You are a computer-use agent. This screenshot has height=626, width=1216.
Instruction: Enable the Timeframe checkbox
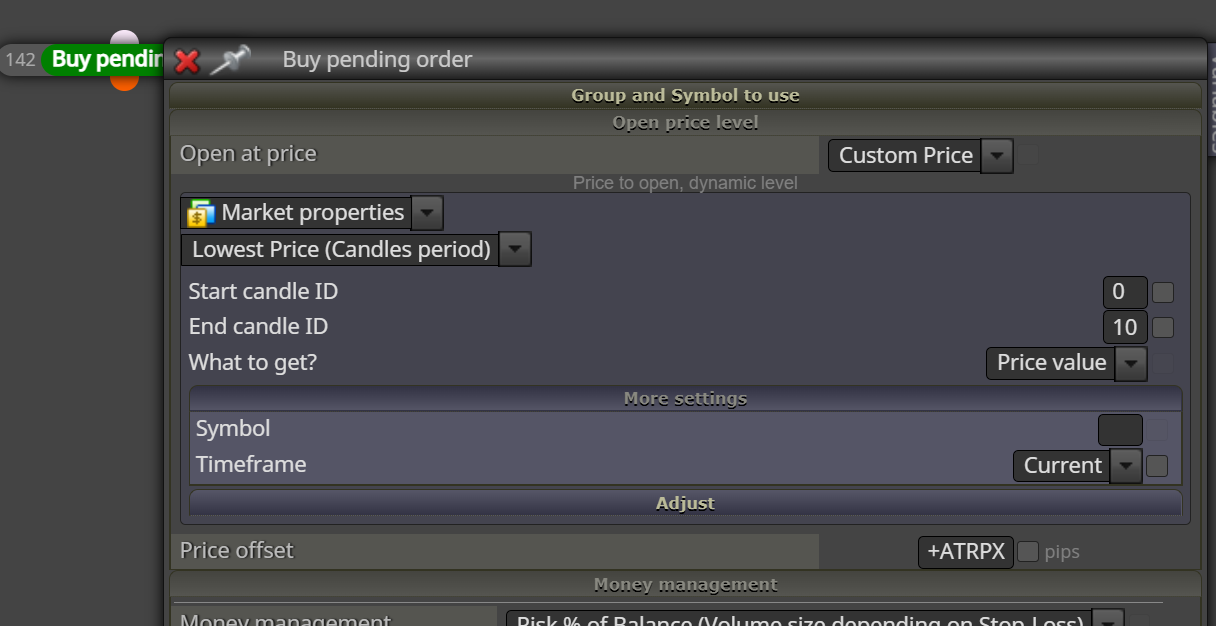pyautogui.click(x=1157, y=465)
